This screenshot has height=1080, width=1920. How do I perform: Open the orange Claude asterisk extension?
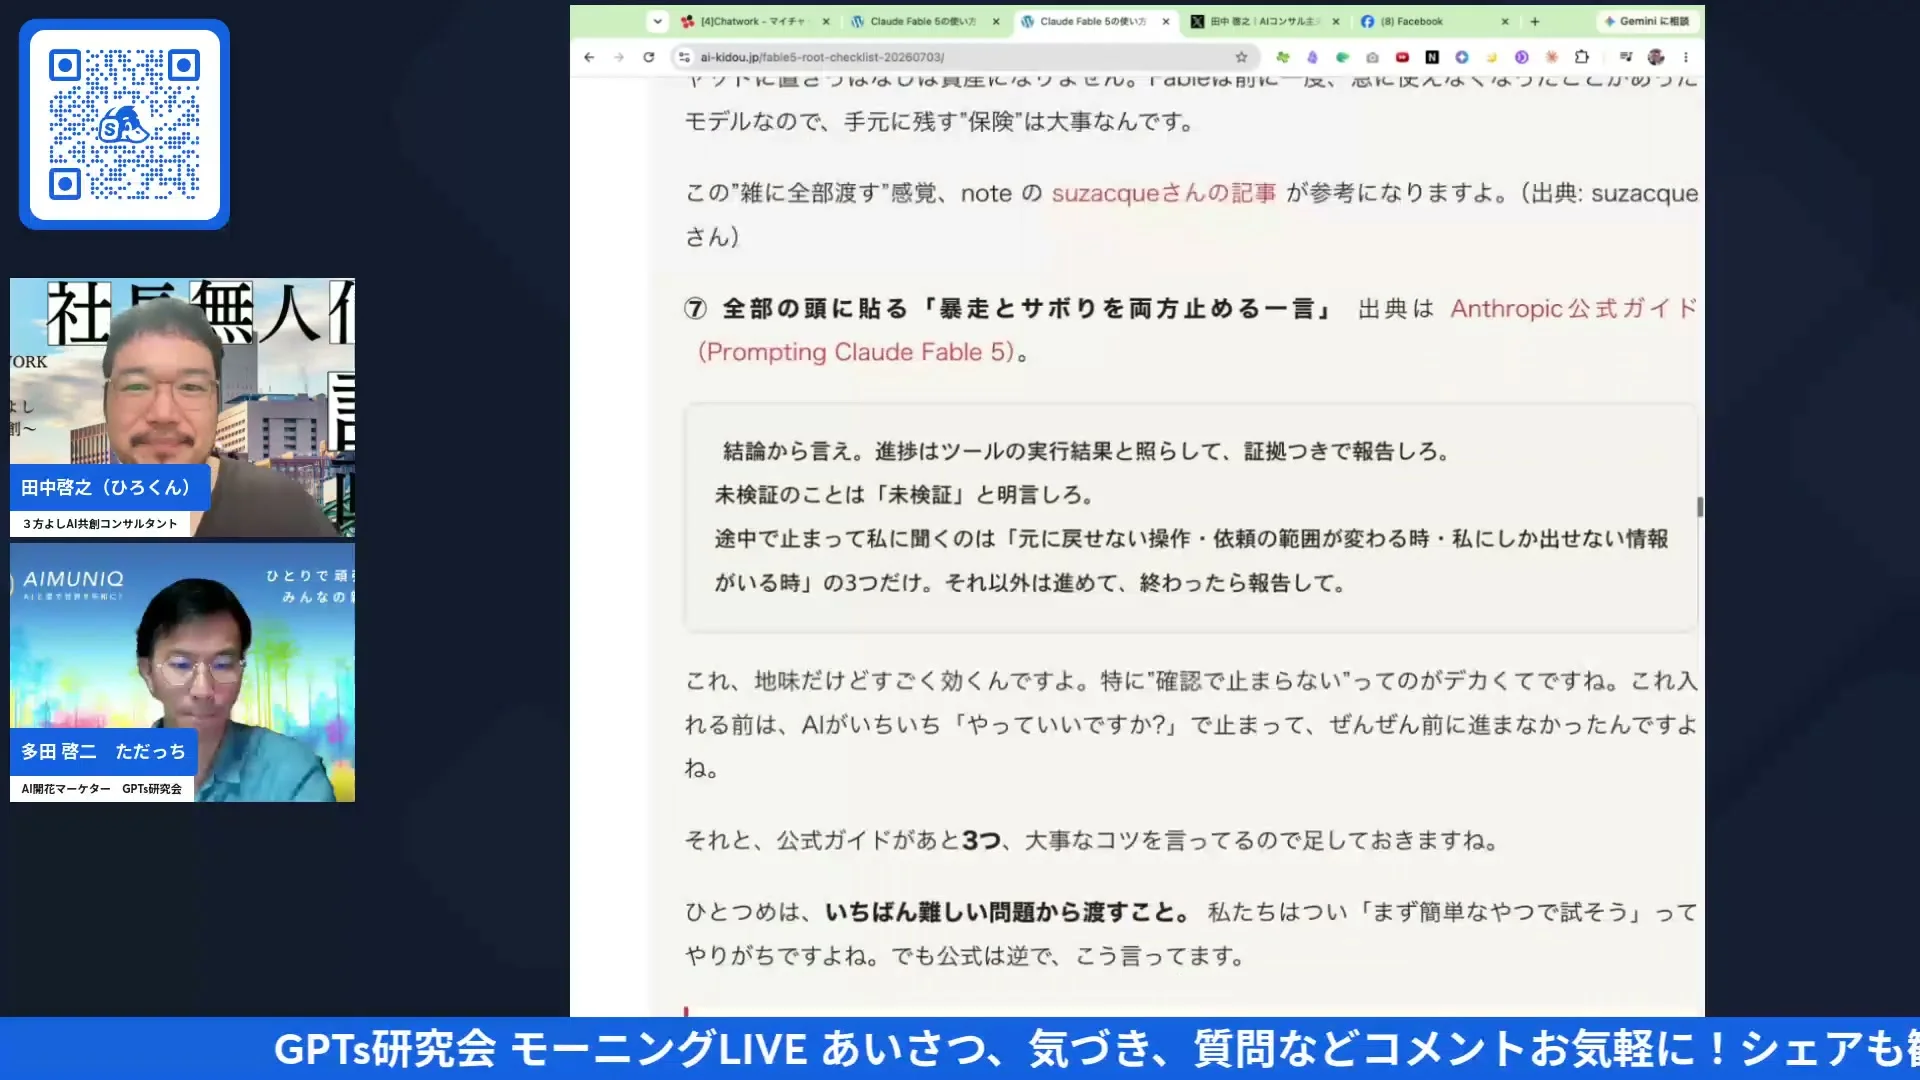click(x=1552, y=57)
